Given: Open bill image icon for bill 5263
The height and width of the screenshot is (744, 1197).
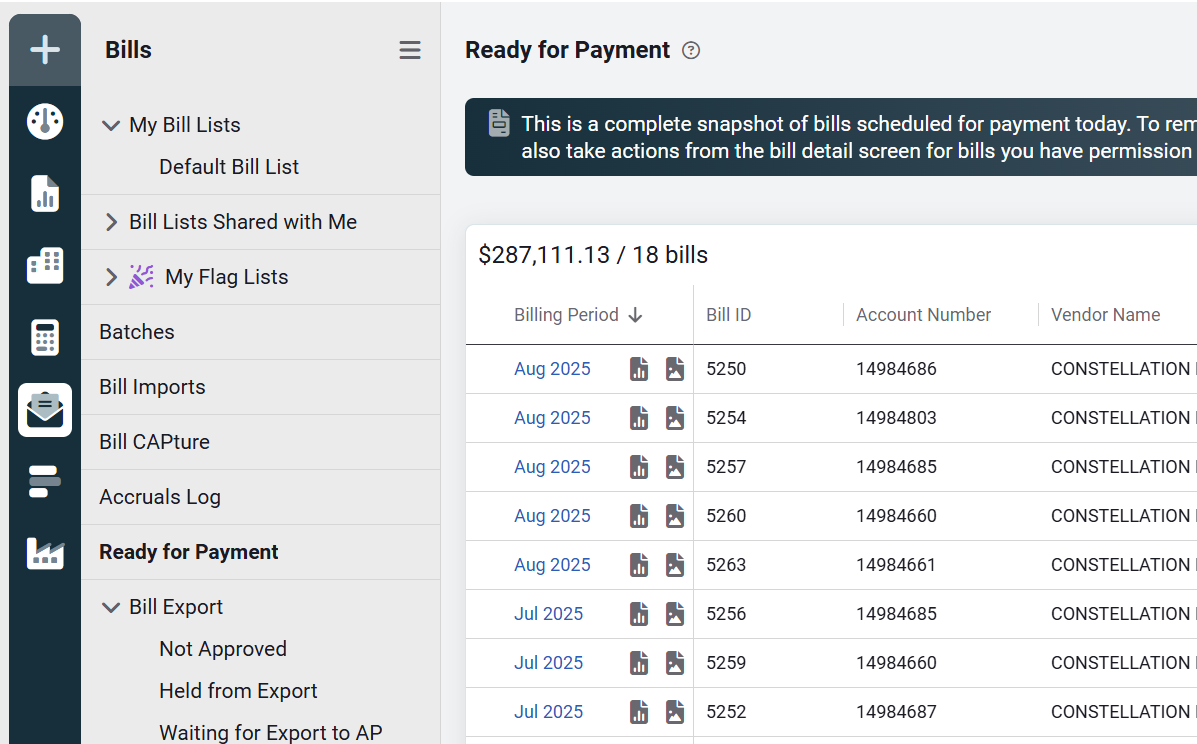Looking at the screenshot, I should click(x=675, y=565).
